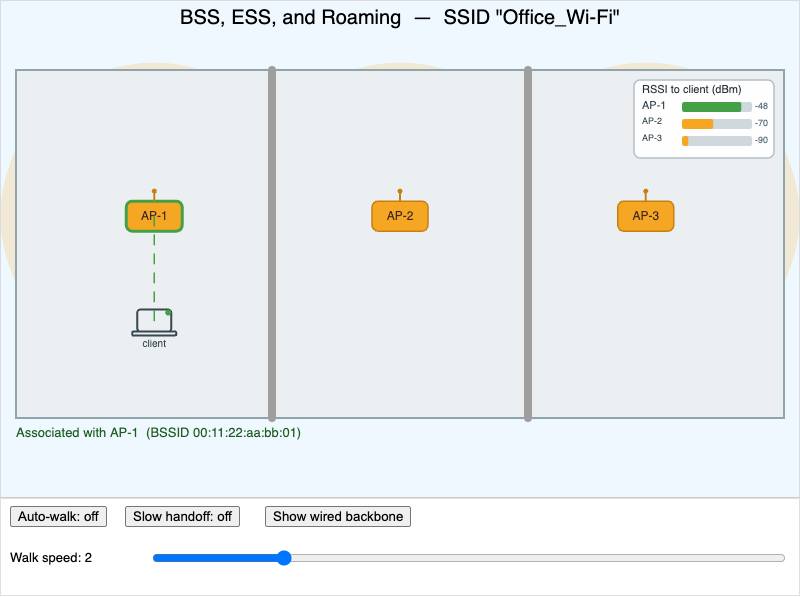Click the 'Walk speed: 2' label

click(51, 557)
